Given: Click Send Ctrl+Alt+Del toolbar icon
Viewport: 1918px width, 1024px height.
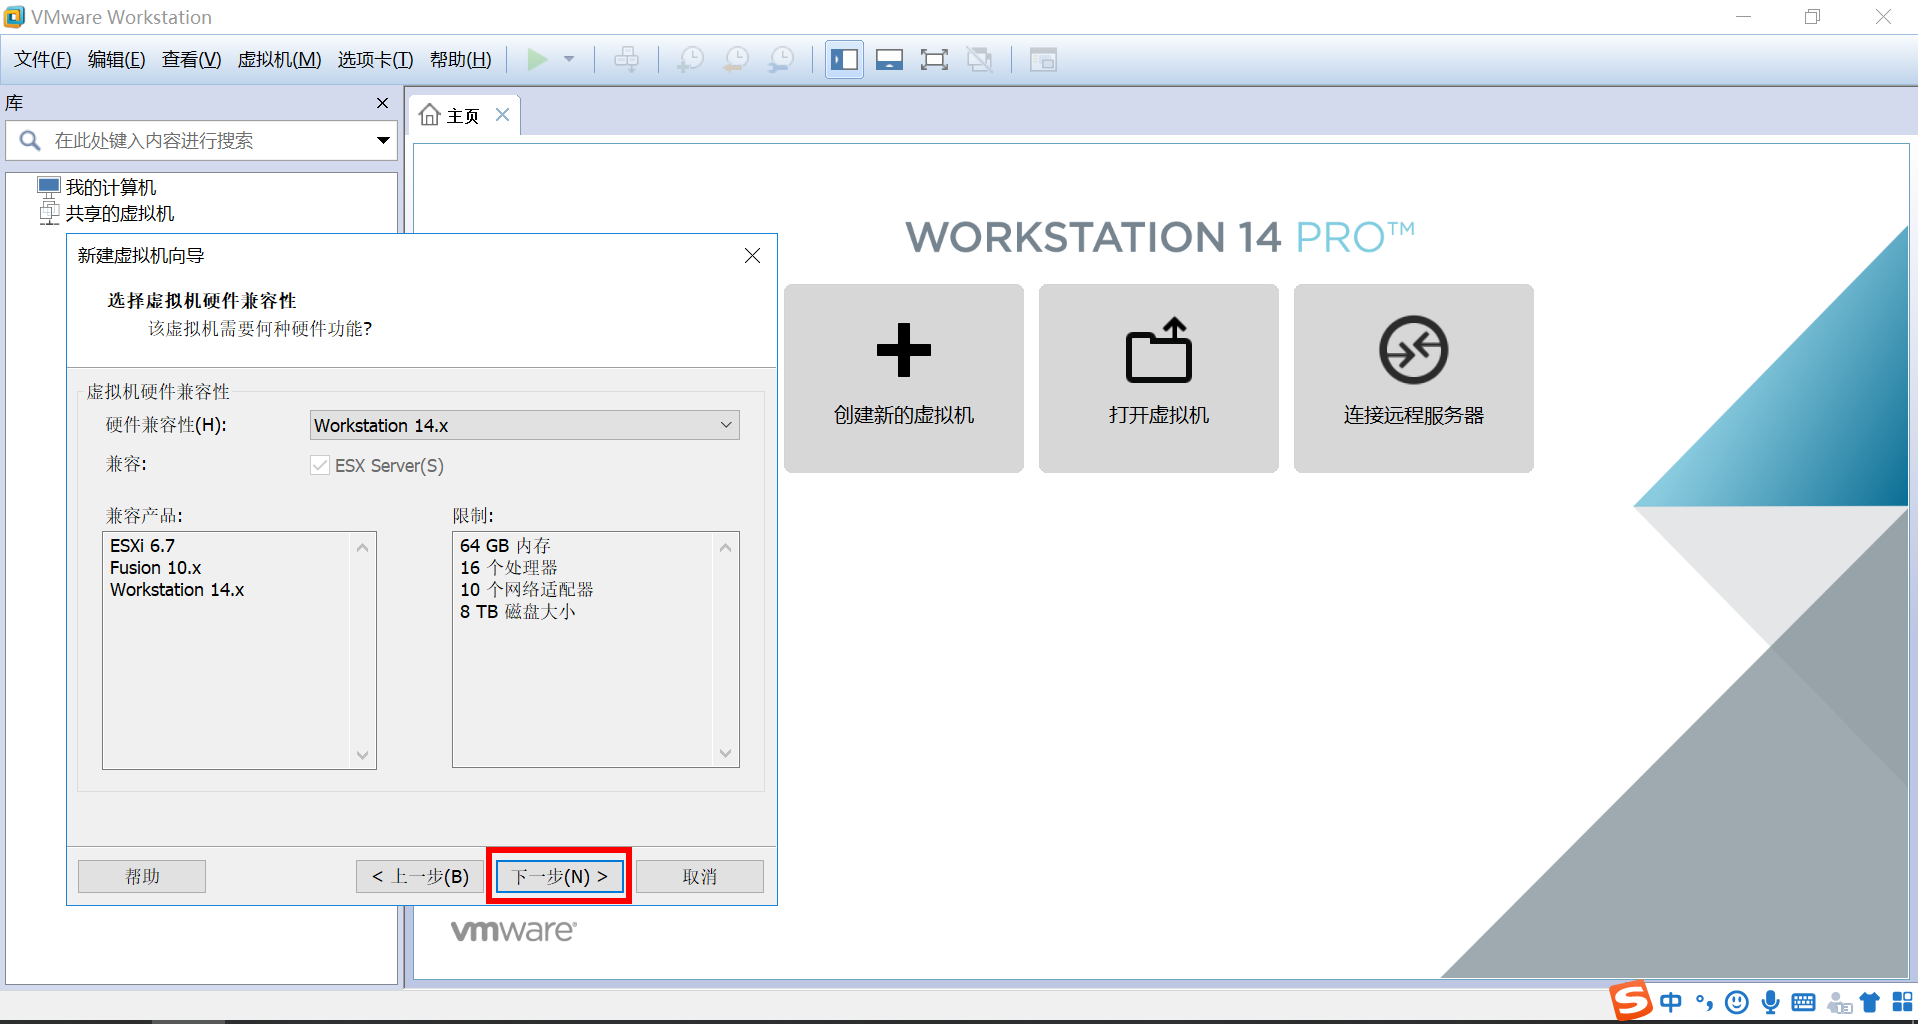Looking at the screenshot, I should (627, 60).
